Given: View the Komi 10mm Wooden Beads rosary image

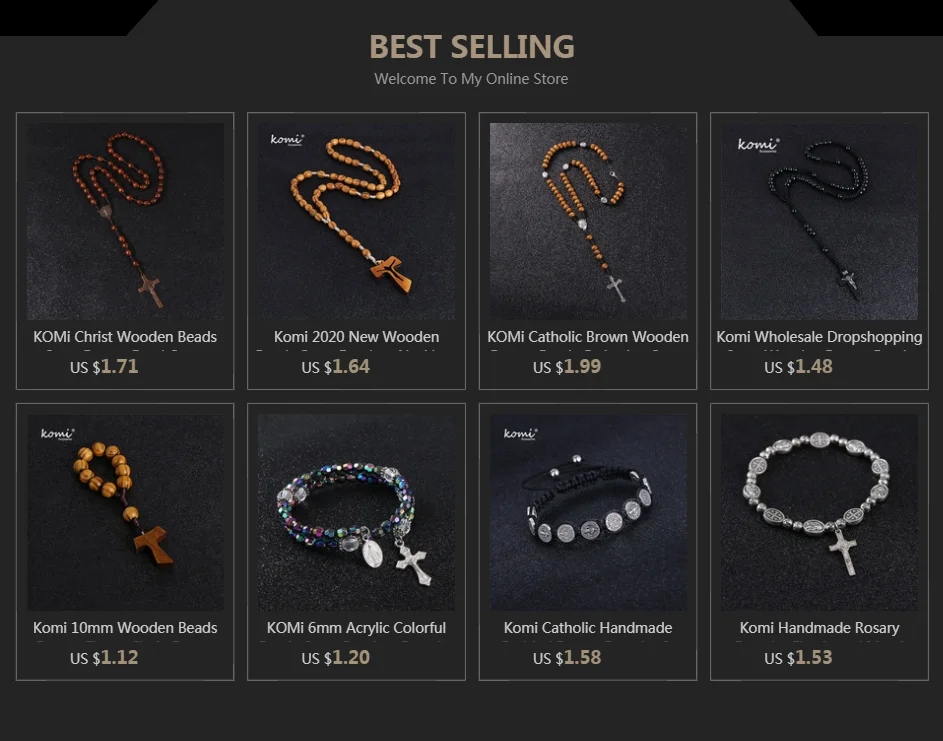Looking at the screenshot, I should [x=125, y=512].
